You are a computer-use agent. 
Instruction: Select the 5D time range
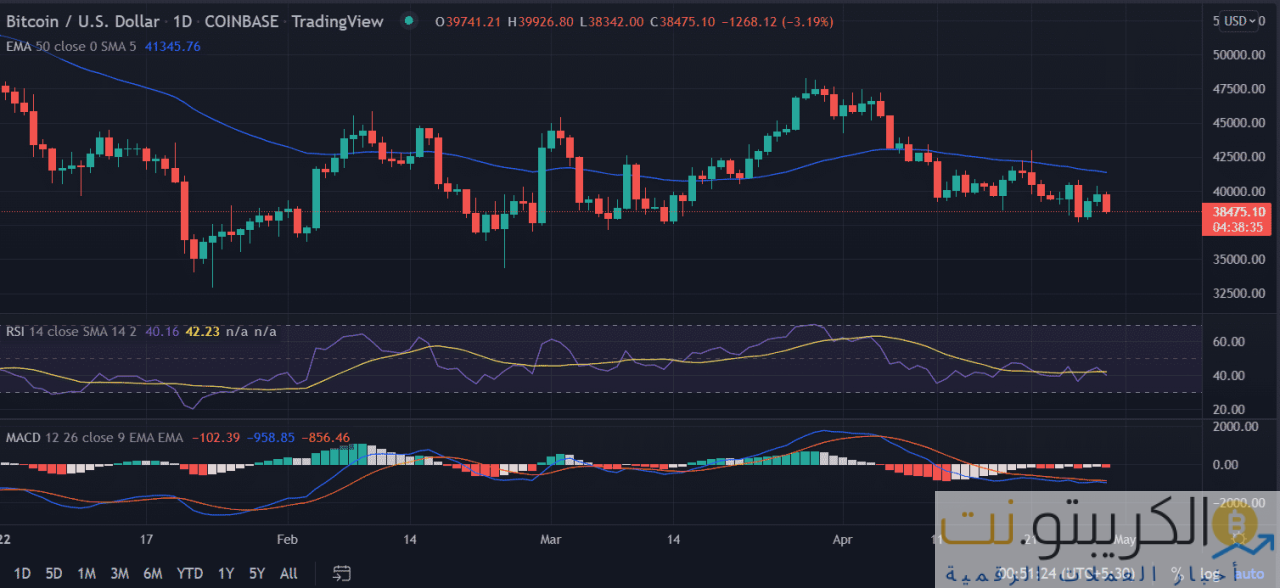coord(54,573)
